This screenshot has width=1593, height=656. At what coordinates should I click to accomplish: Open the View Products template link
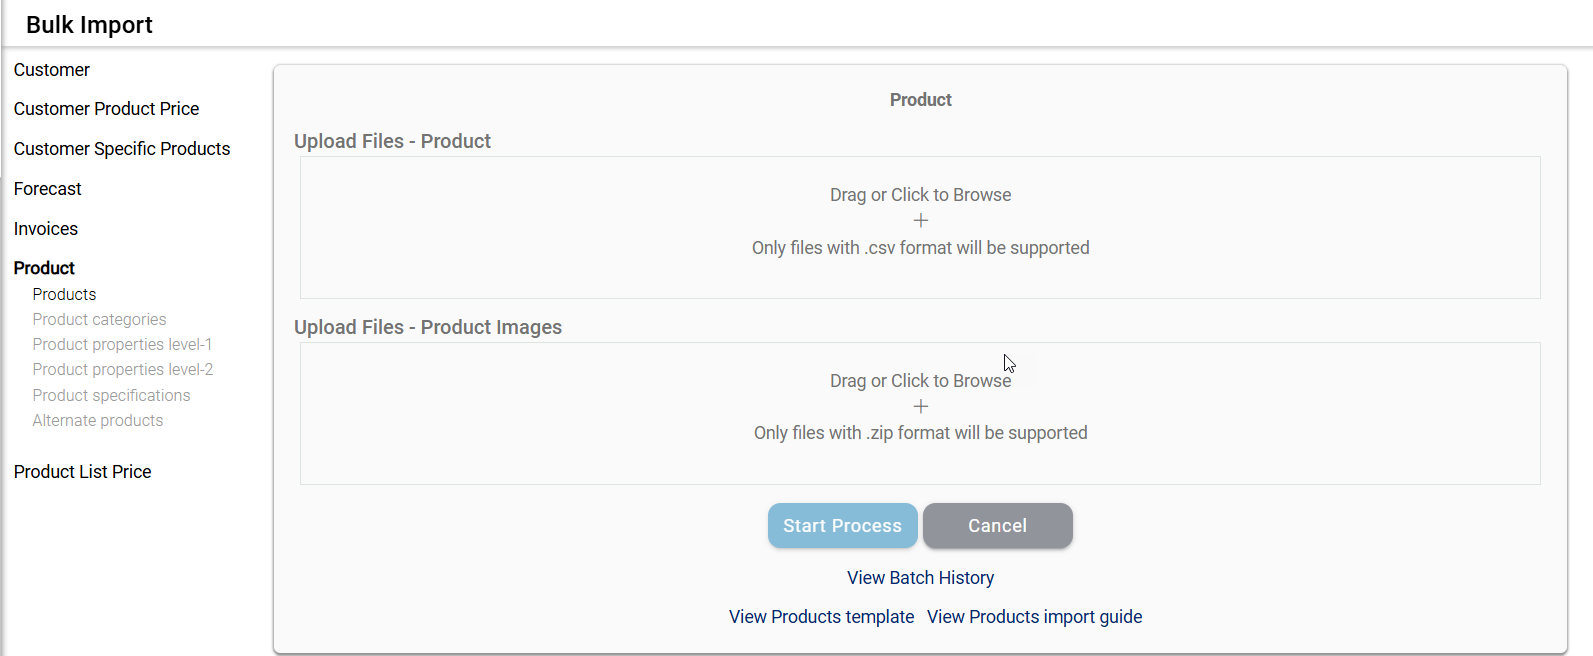(821, 617)
